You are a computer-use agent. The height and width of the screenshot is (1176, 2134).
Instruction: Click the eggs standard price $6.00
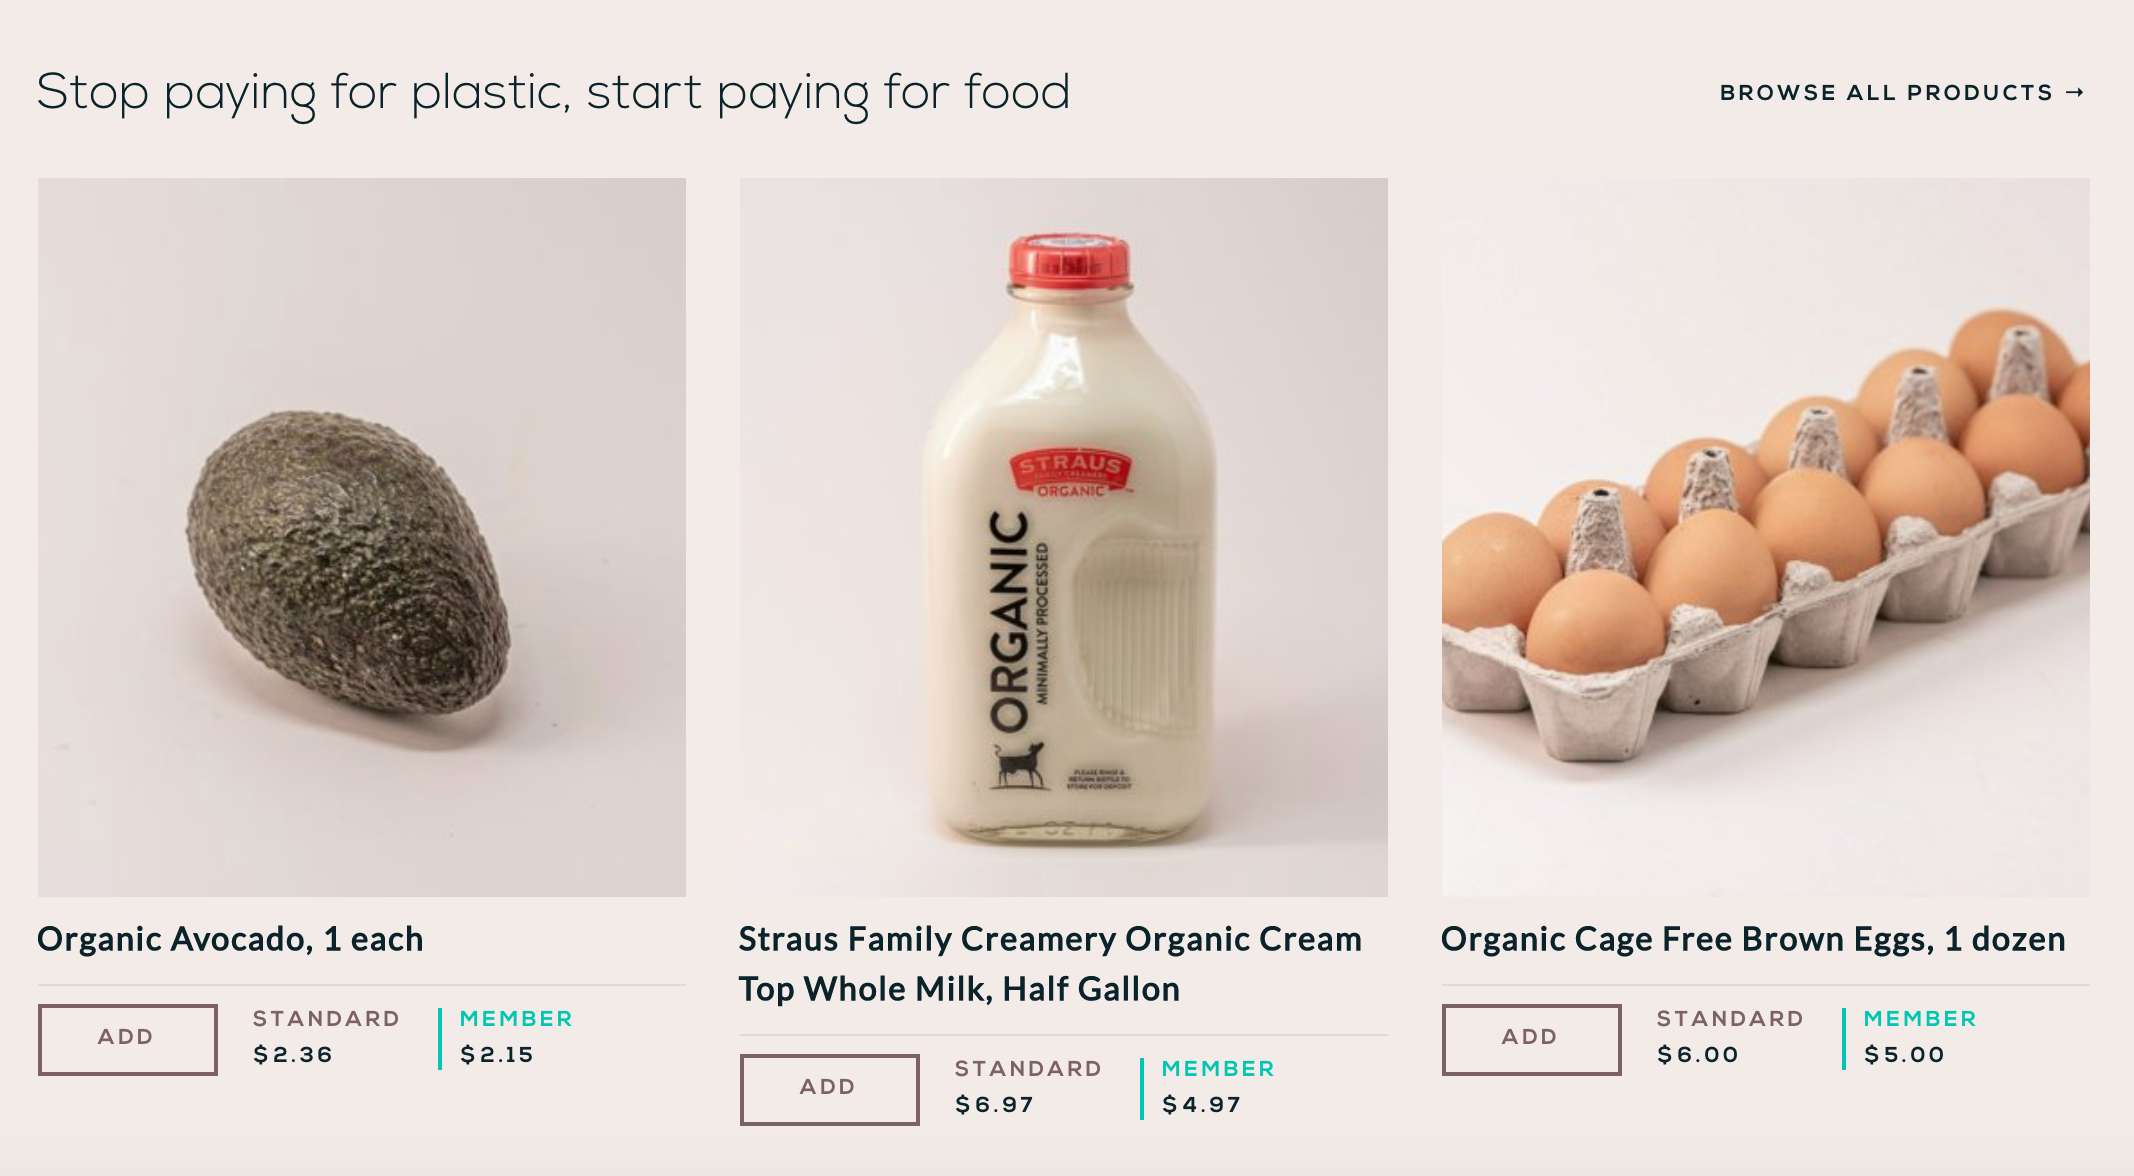click(1700, 1053)
